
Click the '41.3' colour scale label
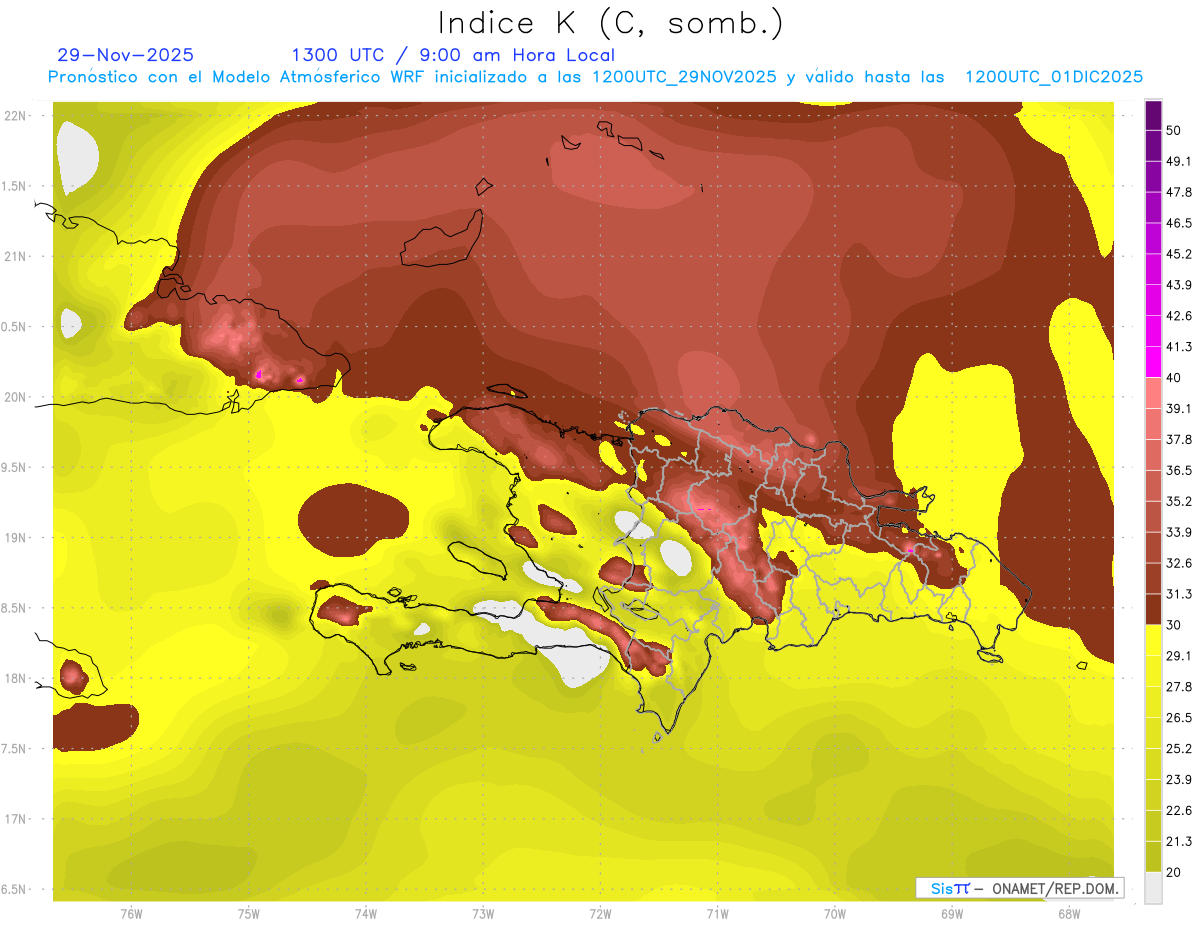coord(1179,347)
